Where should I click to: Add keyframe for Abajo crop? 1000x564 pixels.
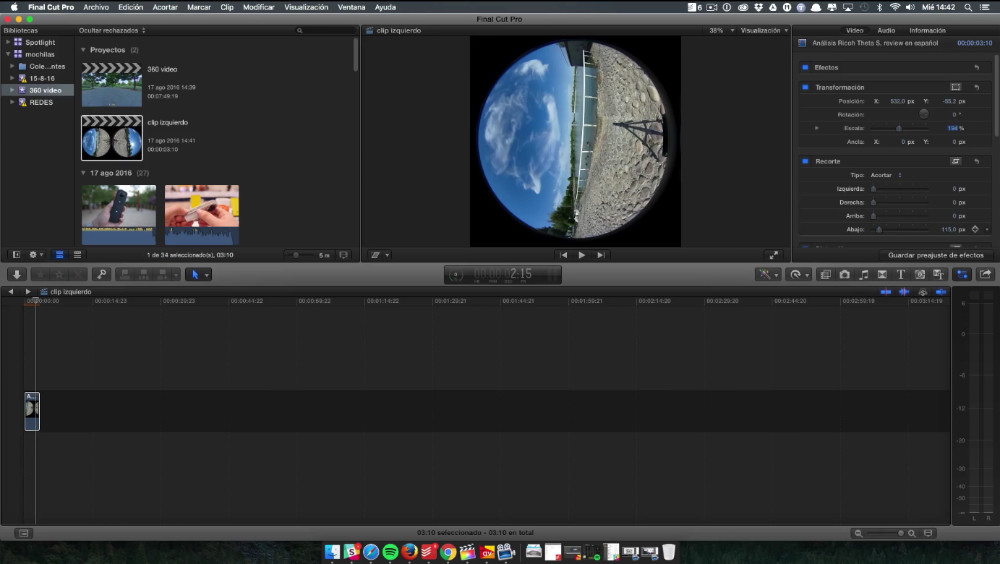[975, 229]
